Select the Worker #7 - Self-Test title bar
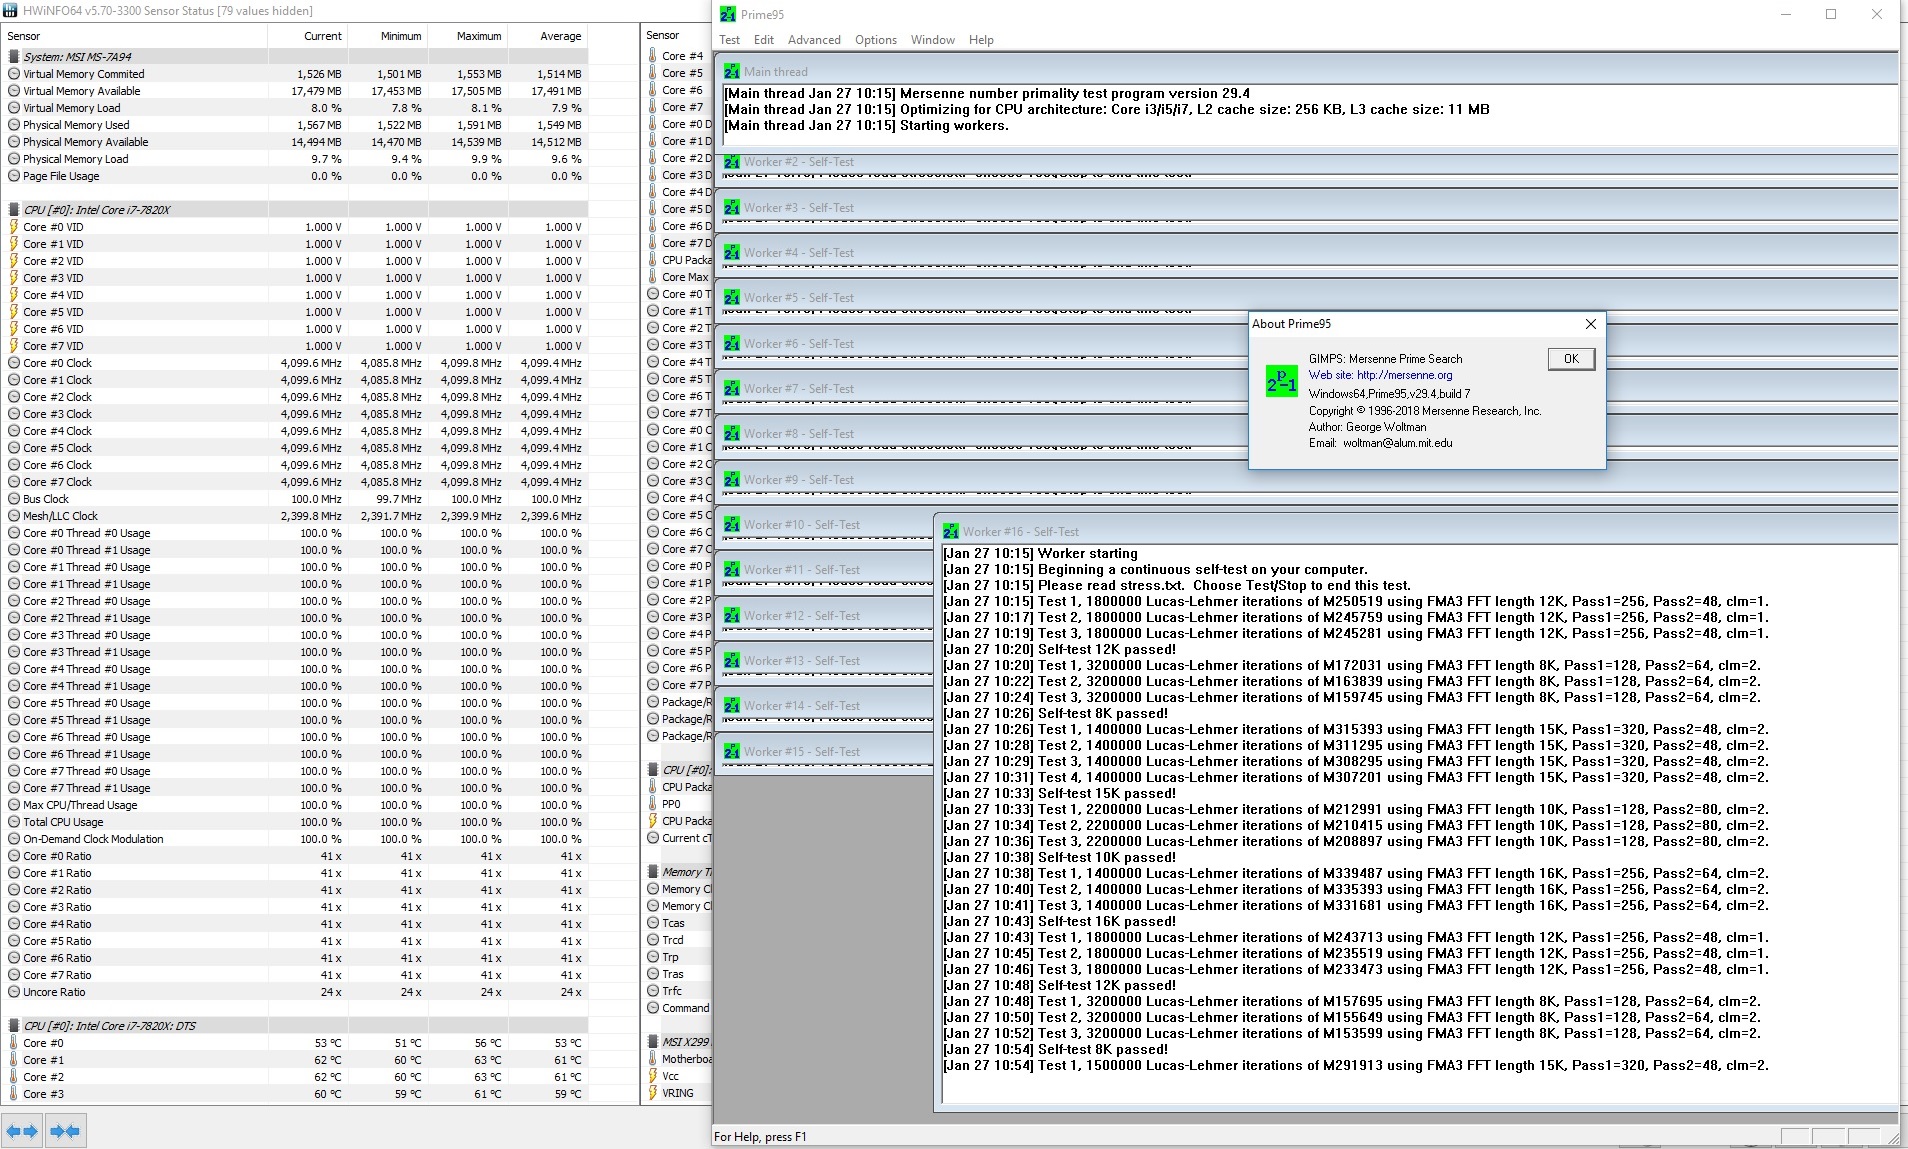This screenshot has height=1149, width=1908. point(1306,389)
